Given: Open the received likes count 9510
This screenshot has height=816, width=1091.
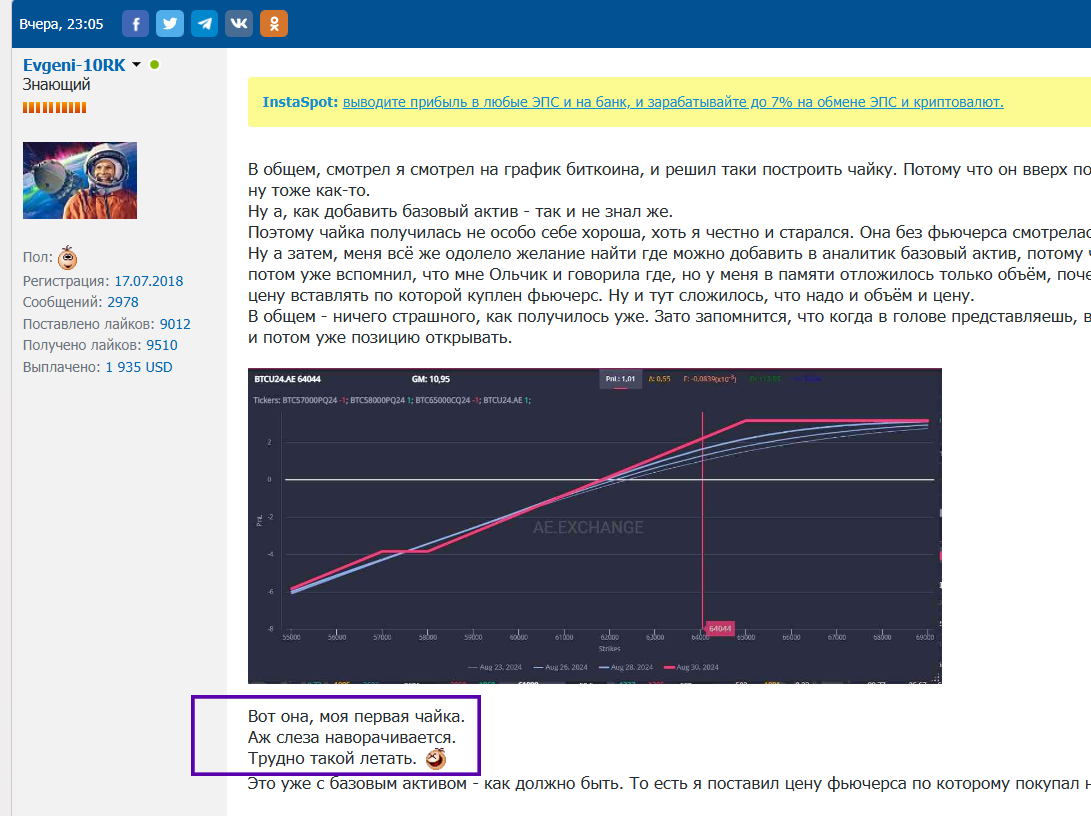Looking at the screenshot, I should [161, 345].
